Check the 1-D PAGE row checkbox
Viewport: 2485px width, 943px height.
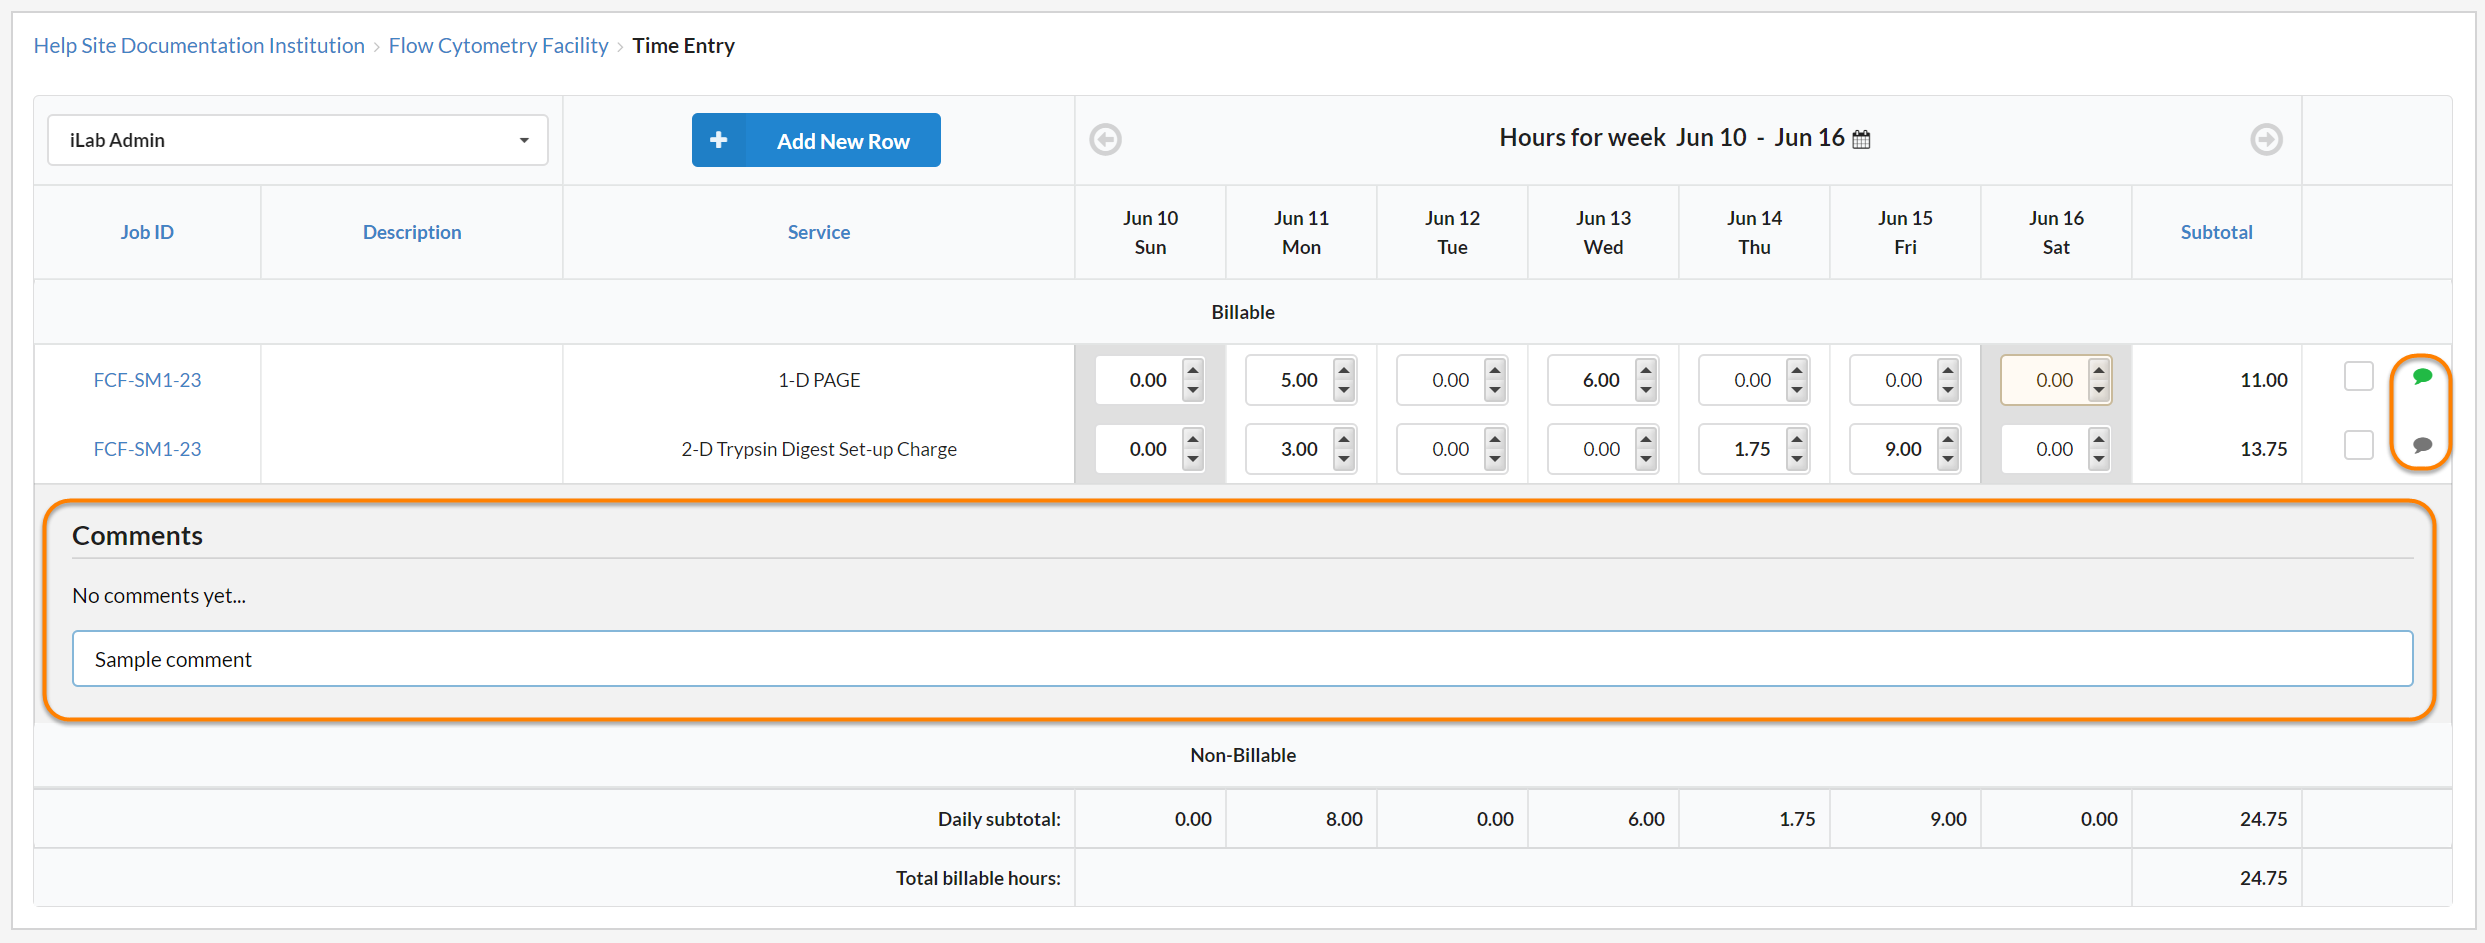pyautogui.click(x=2358, y=376)
